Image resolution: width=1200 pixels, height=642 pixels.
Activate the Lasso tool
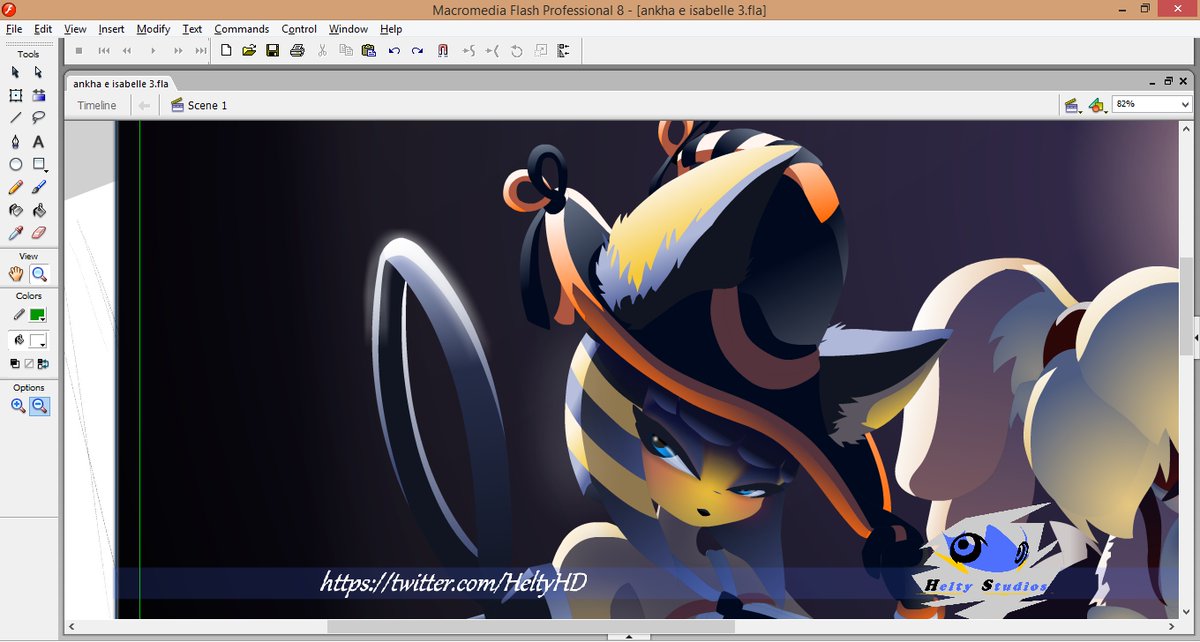click(x=39, y=118)
